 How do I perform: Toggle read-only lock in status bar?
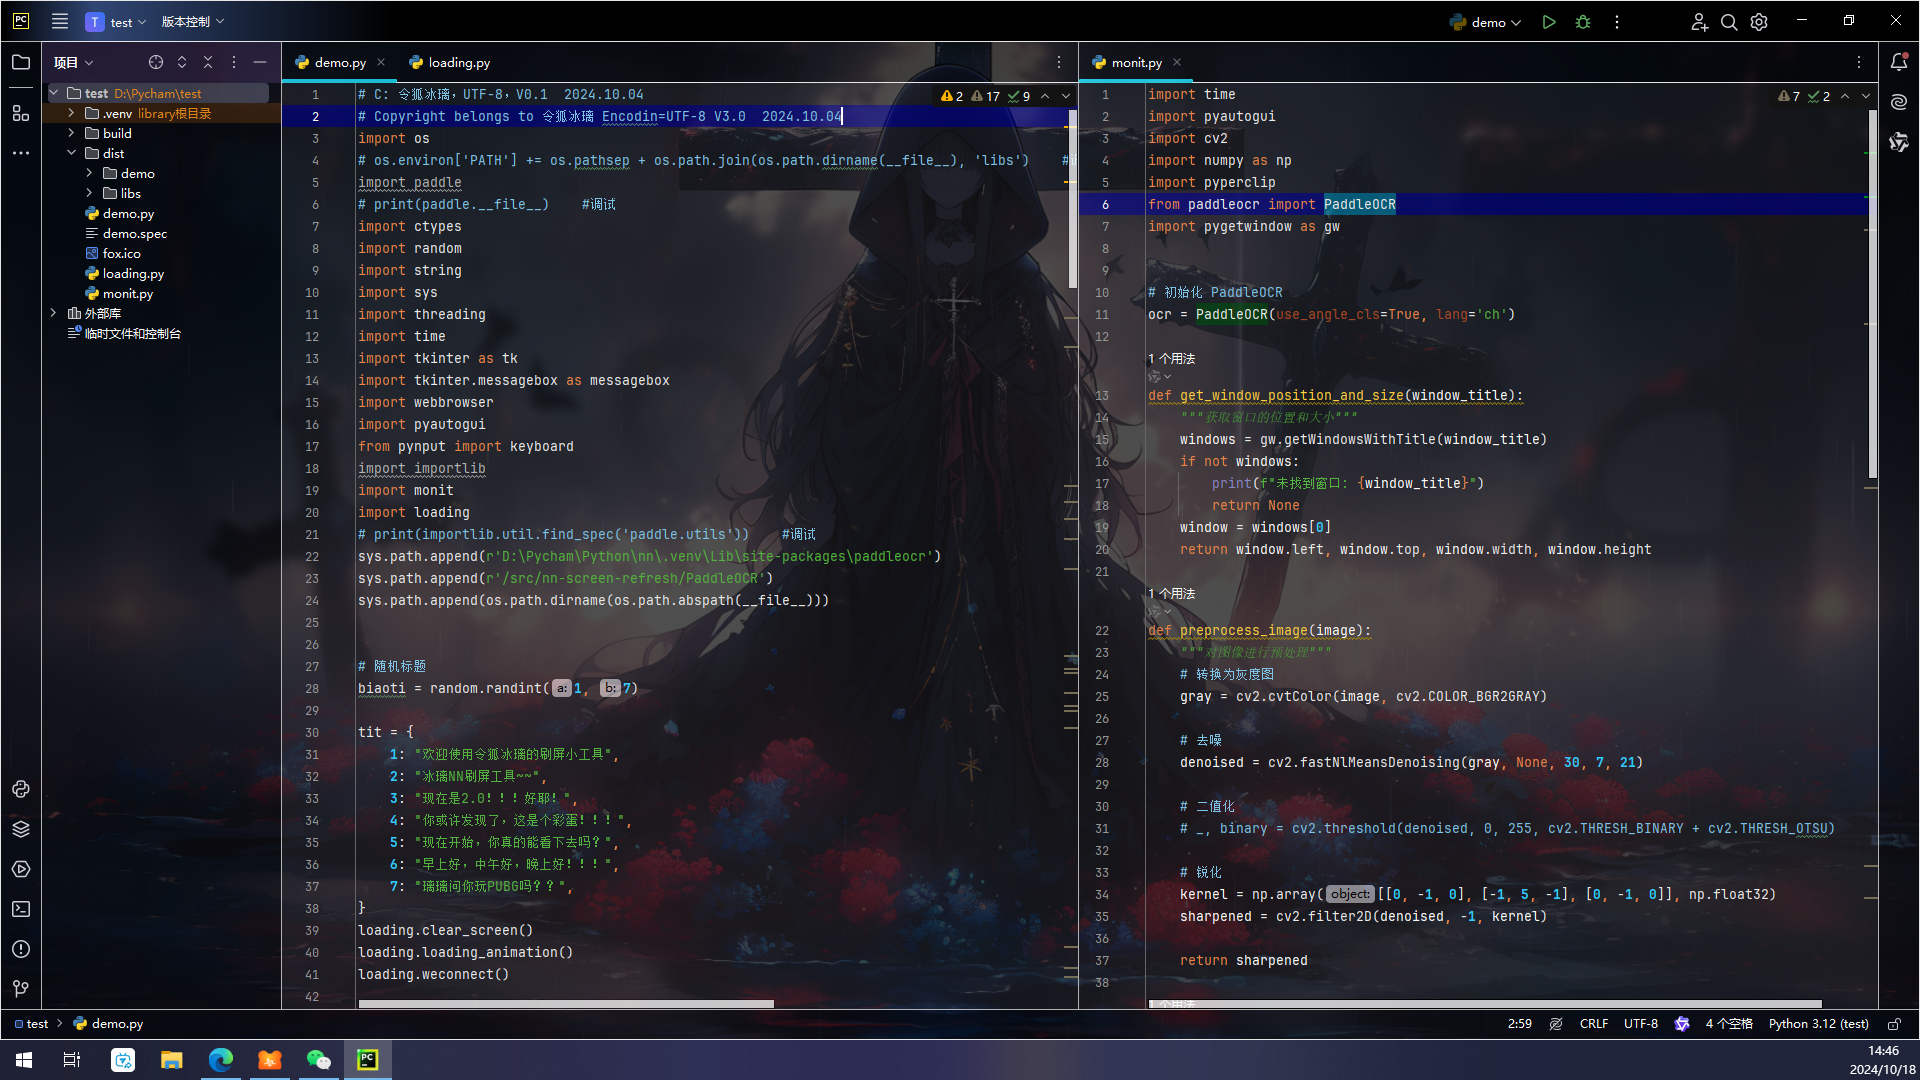tap(1894, 1024)
